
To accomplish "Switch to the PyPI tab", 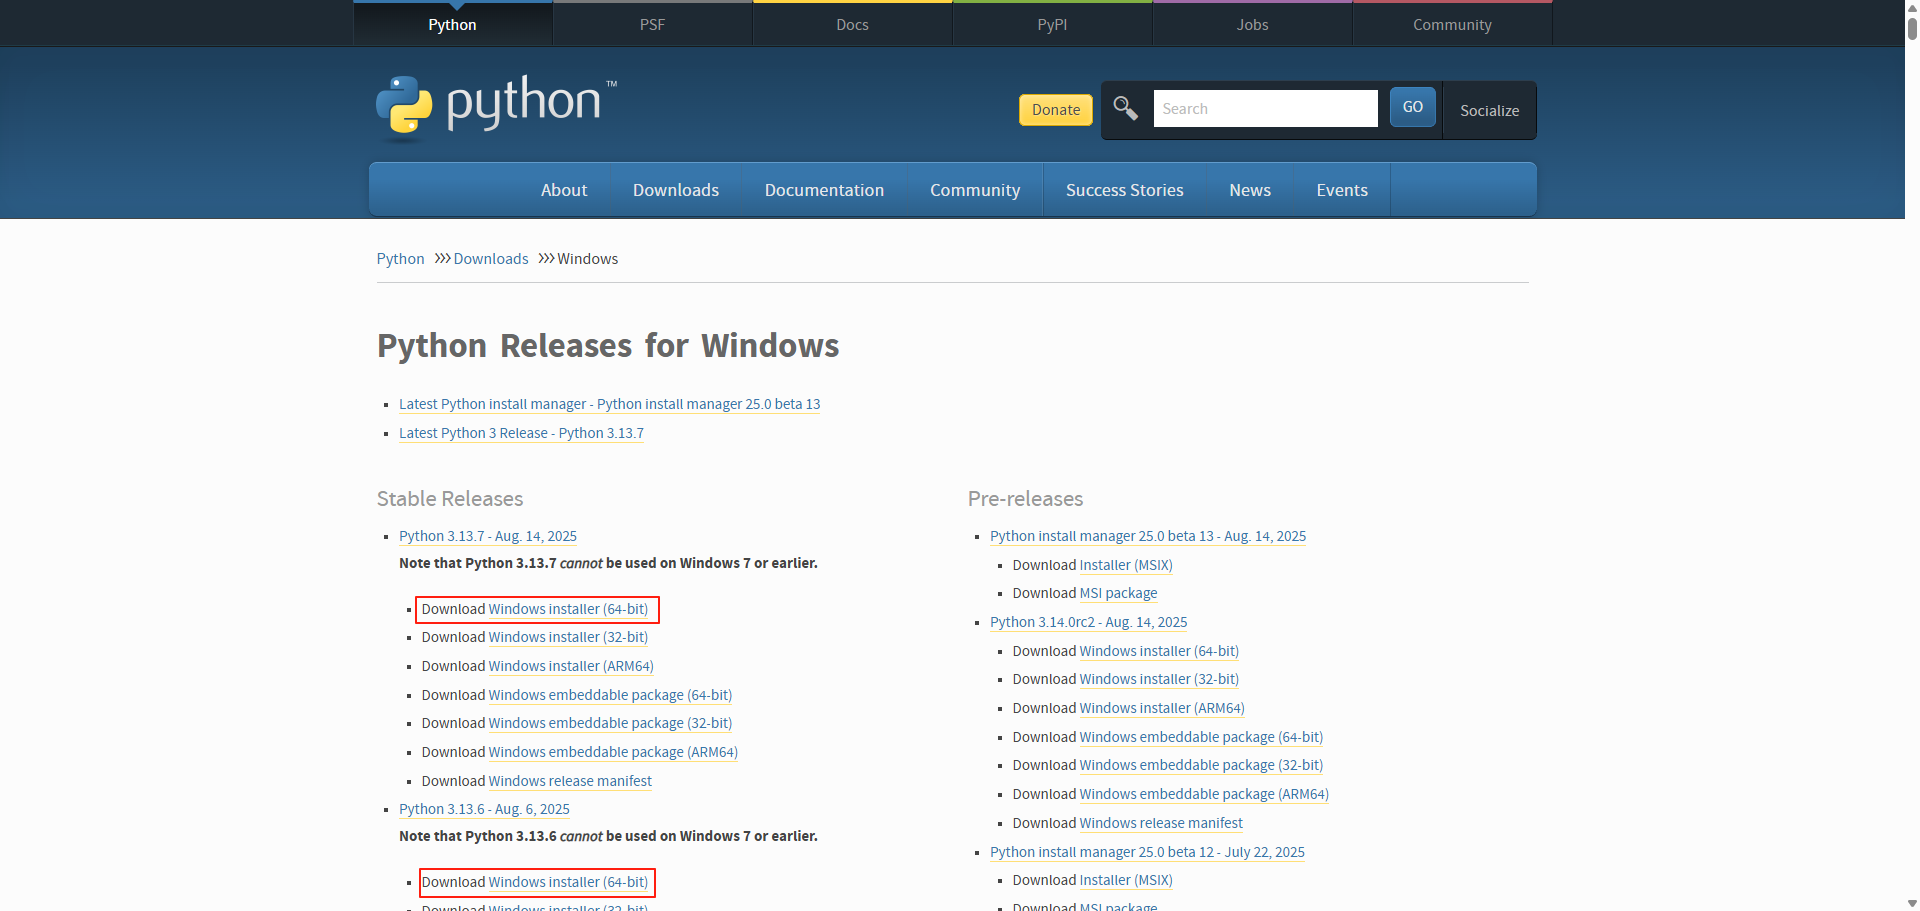I will click(x=1051, y=24).
